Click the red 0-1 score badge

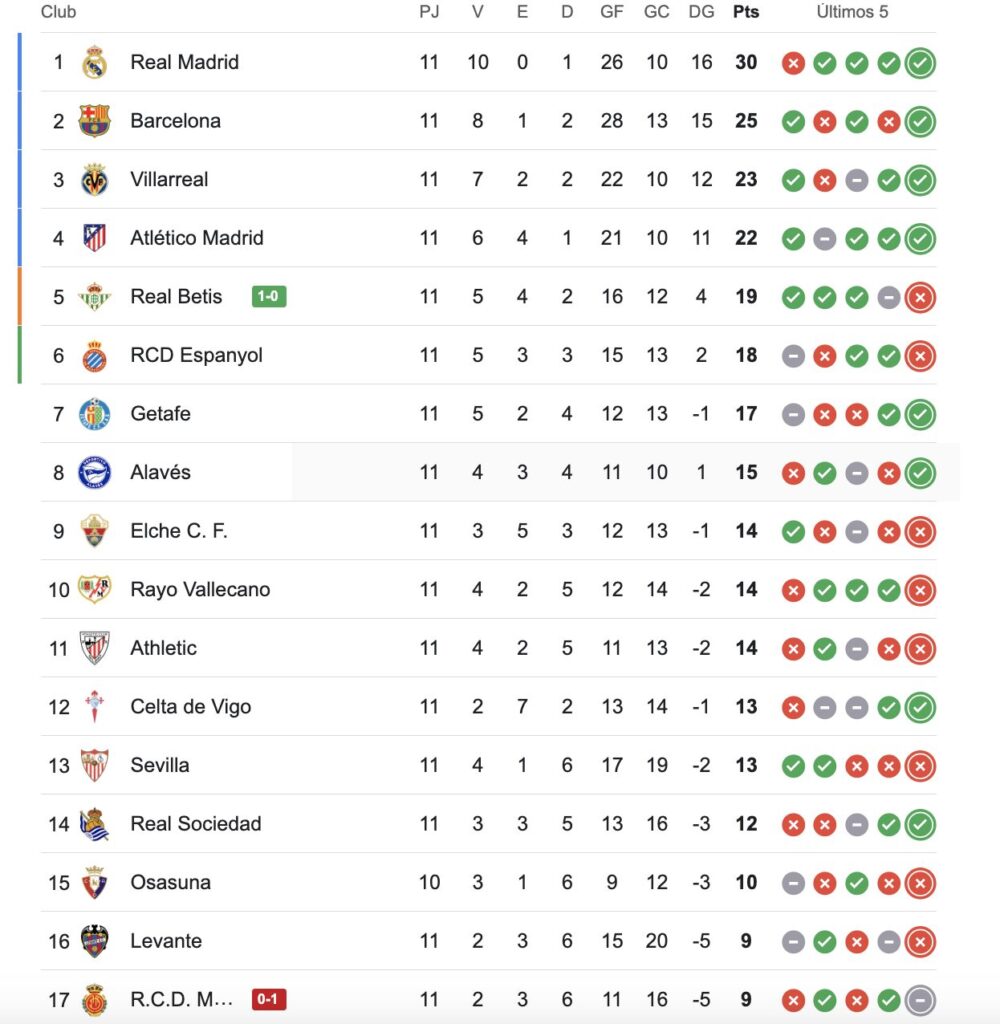tap(269, 999)
